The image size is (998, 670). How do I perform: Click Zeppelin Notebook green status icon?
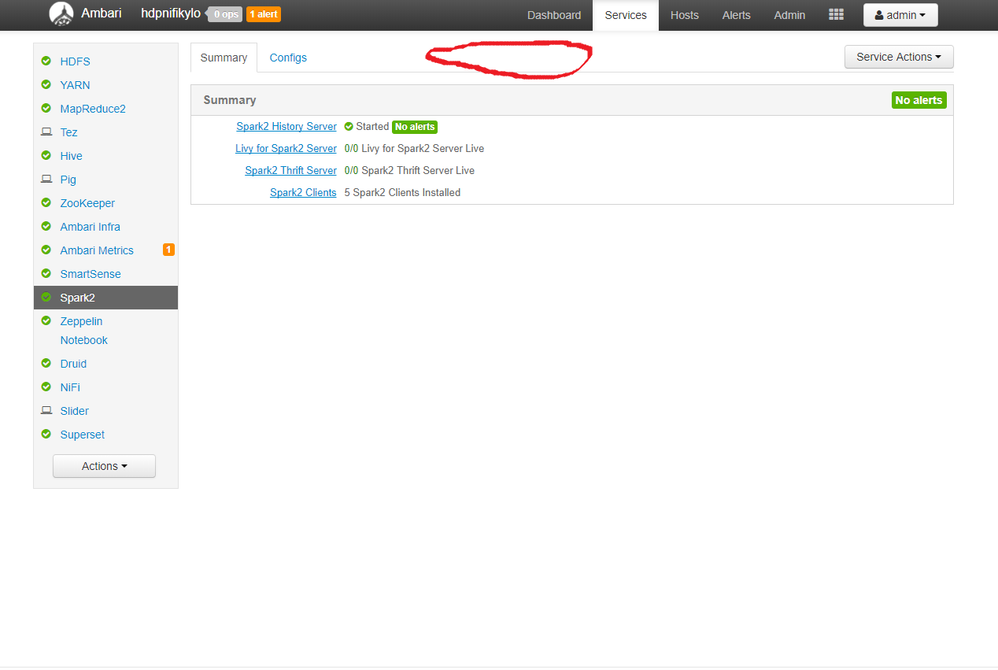click(x=46, y=321)
